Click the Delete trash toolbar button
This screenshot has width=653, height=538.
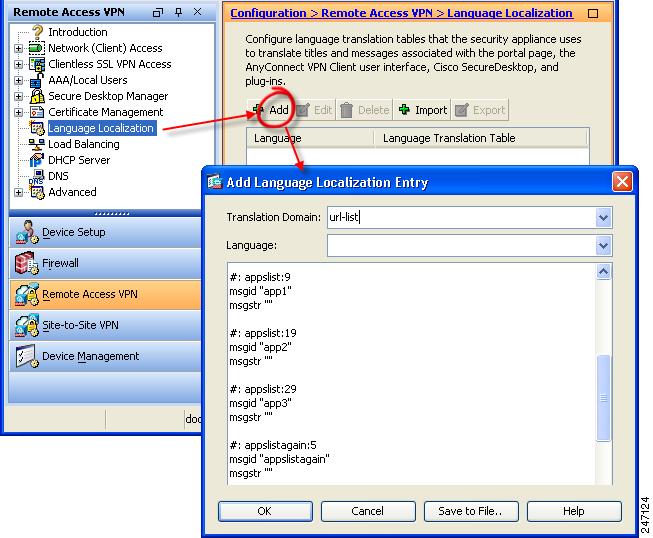[364, 110]
